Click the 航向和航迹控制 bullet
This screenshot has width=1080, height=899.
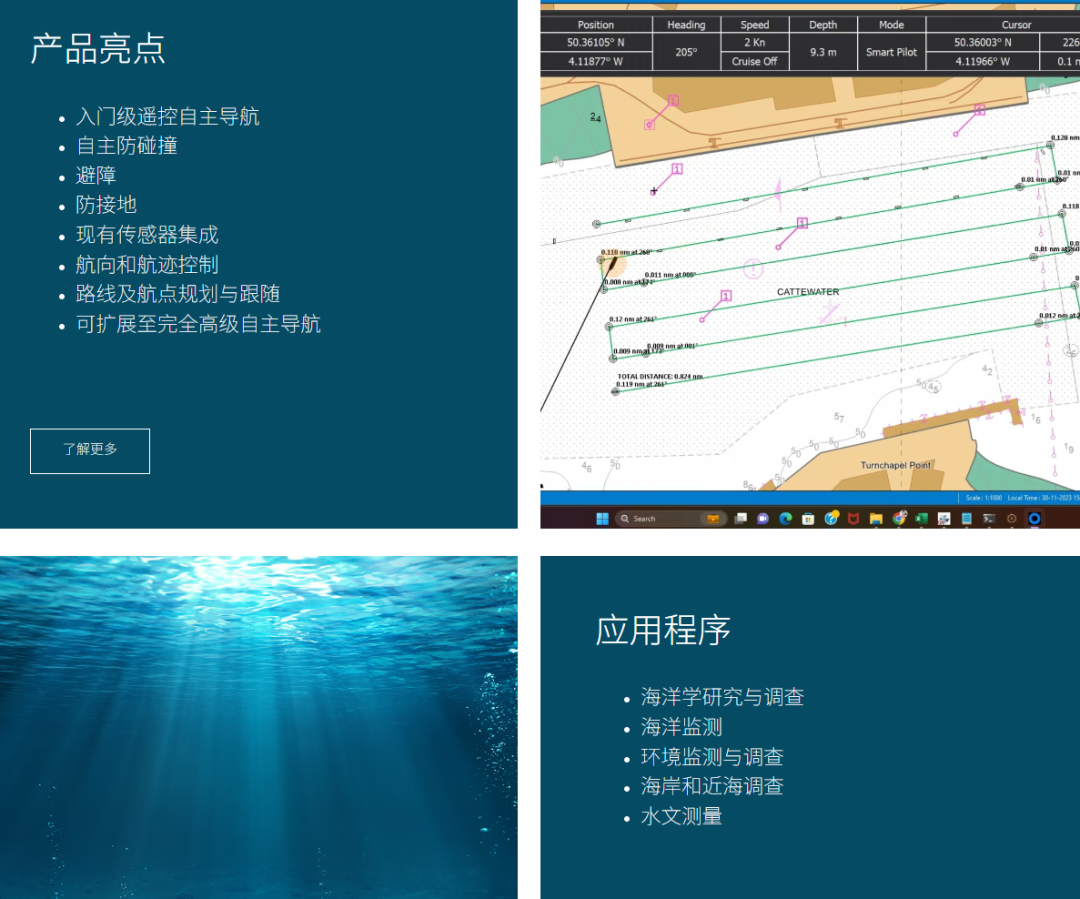(147, 265)
